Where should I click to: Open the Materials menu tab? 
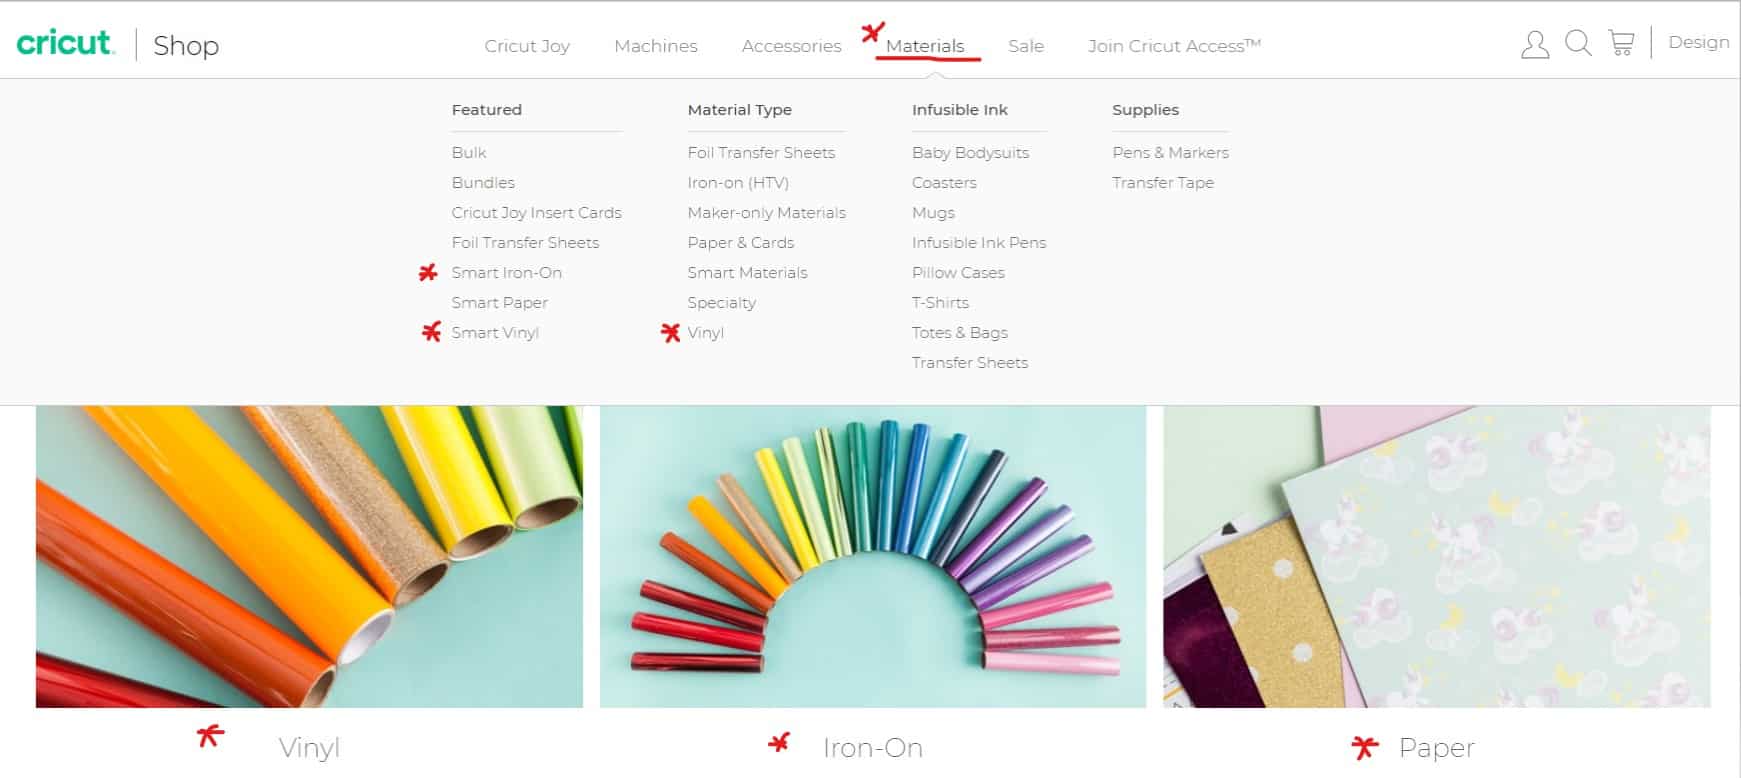coord(925,46)
